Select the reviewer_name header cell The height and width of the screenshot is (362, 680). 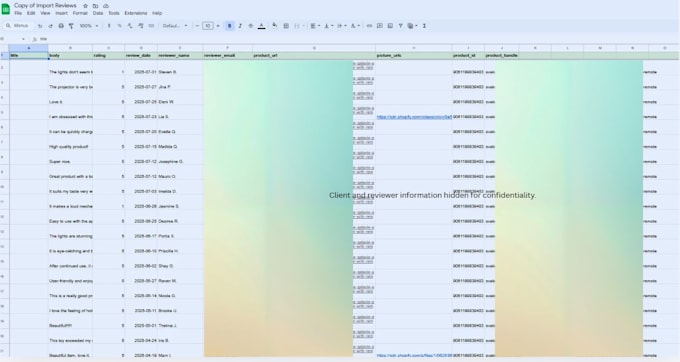point(180,55)
